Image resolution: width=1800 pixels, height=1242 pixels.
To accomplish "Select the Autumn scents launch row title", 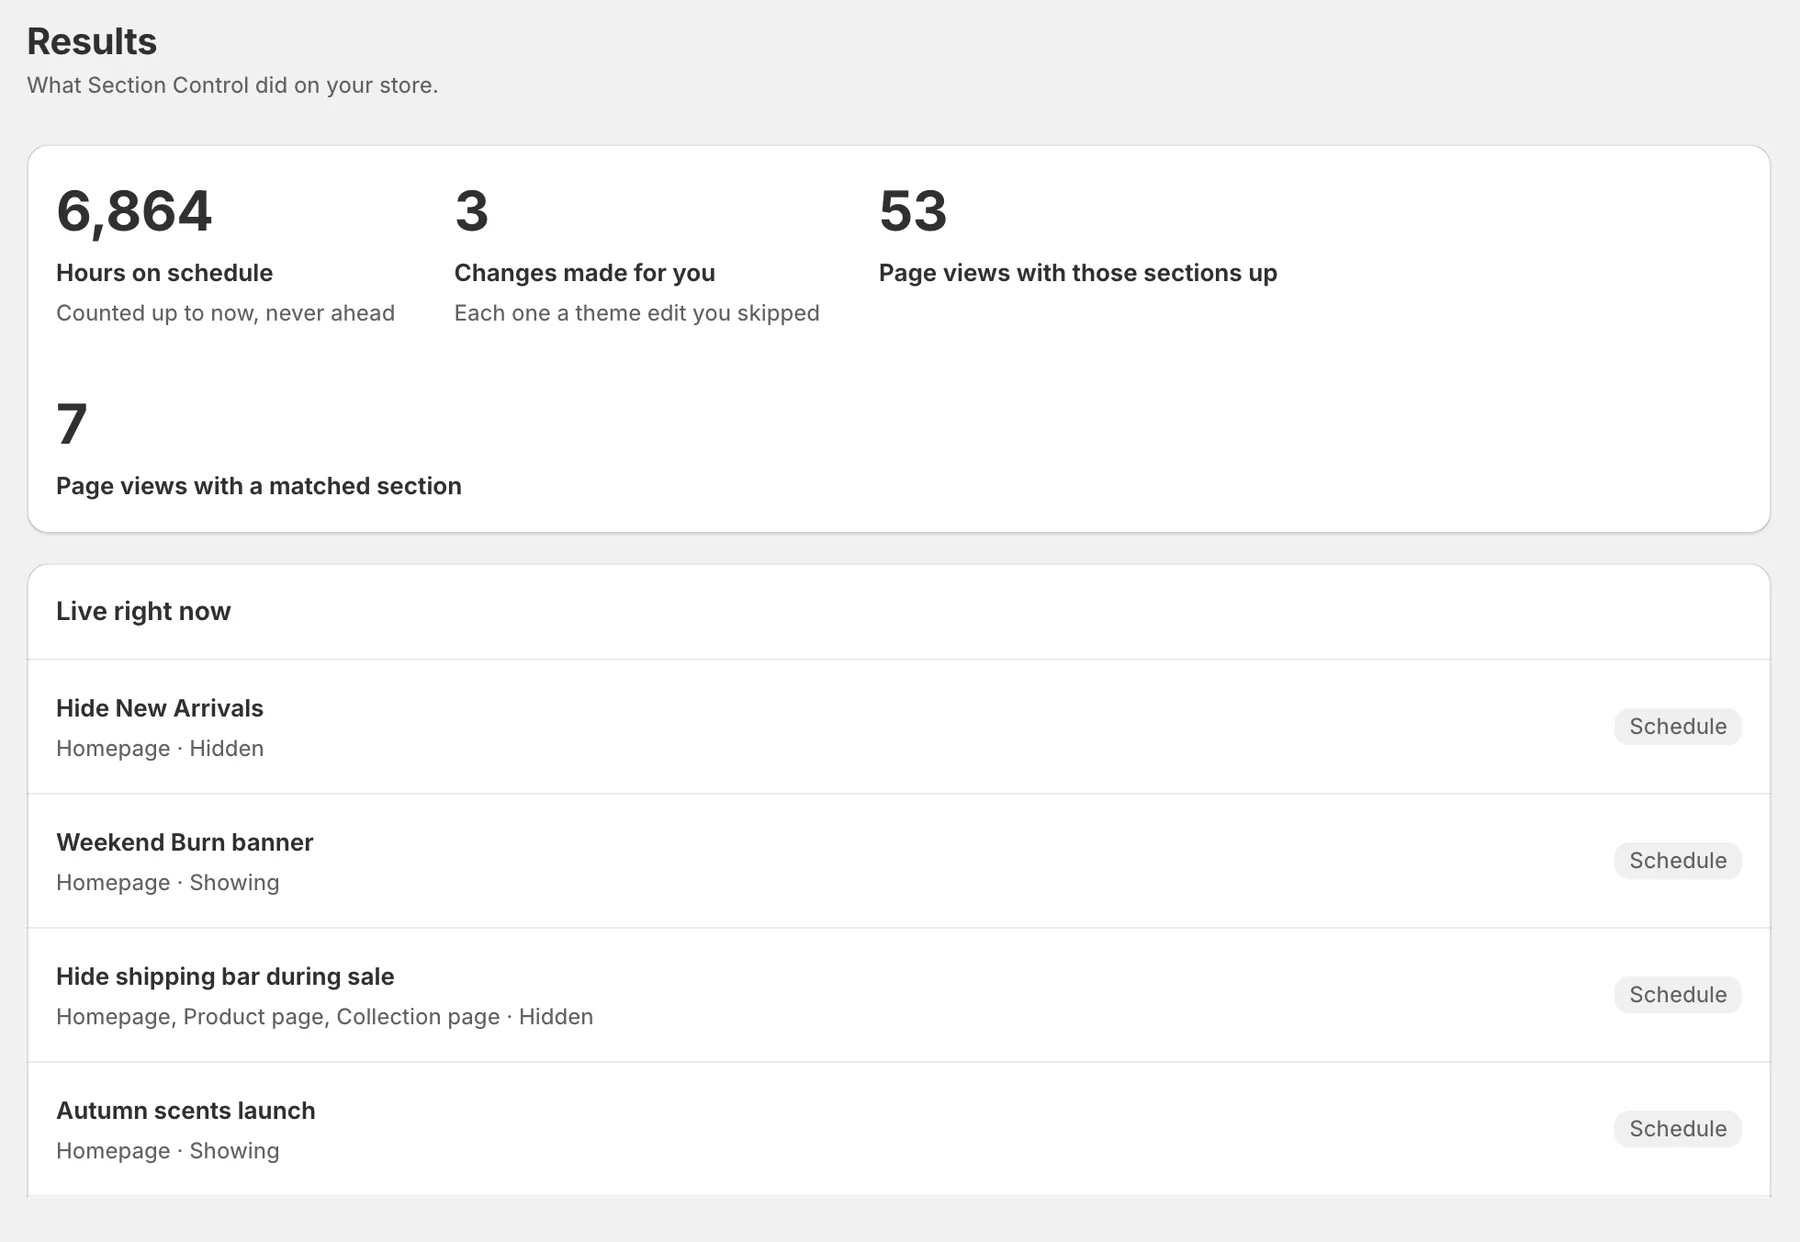I will 186,1110.
